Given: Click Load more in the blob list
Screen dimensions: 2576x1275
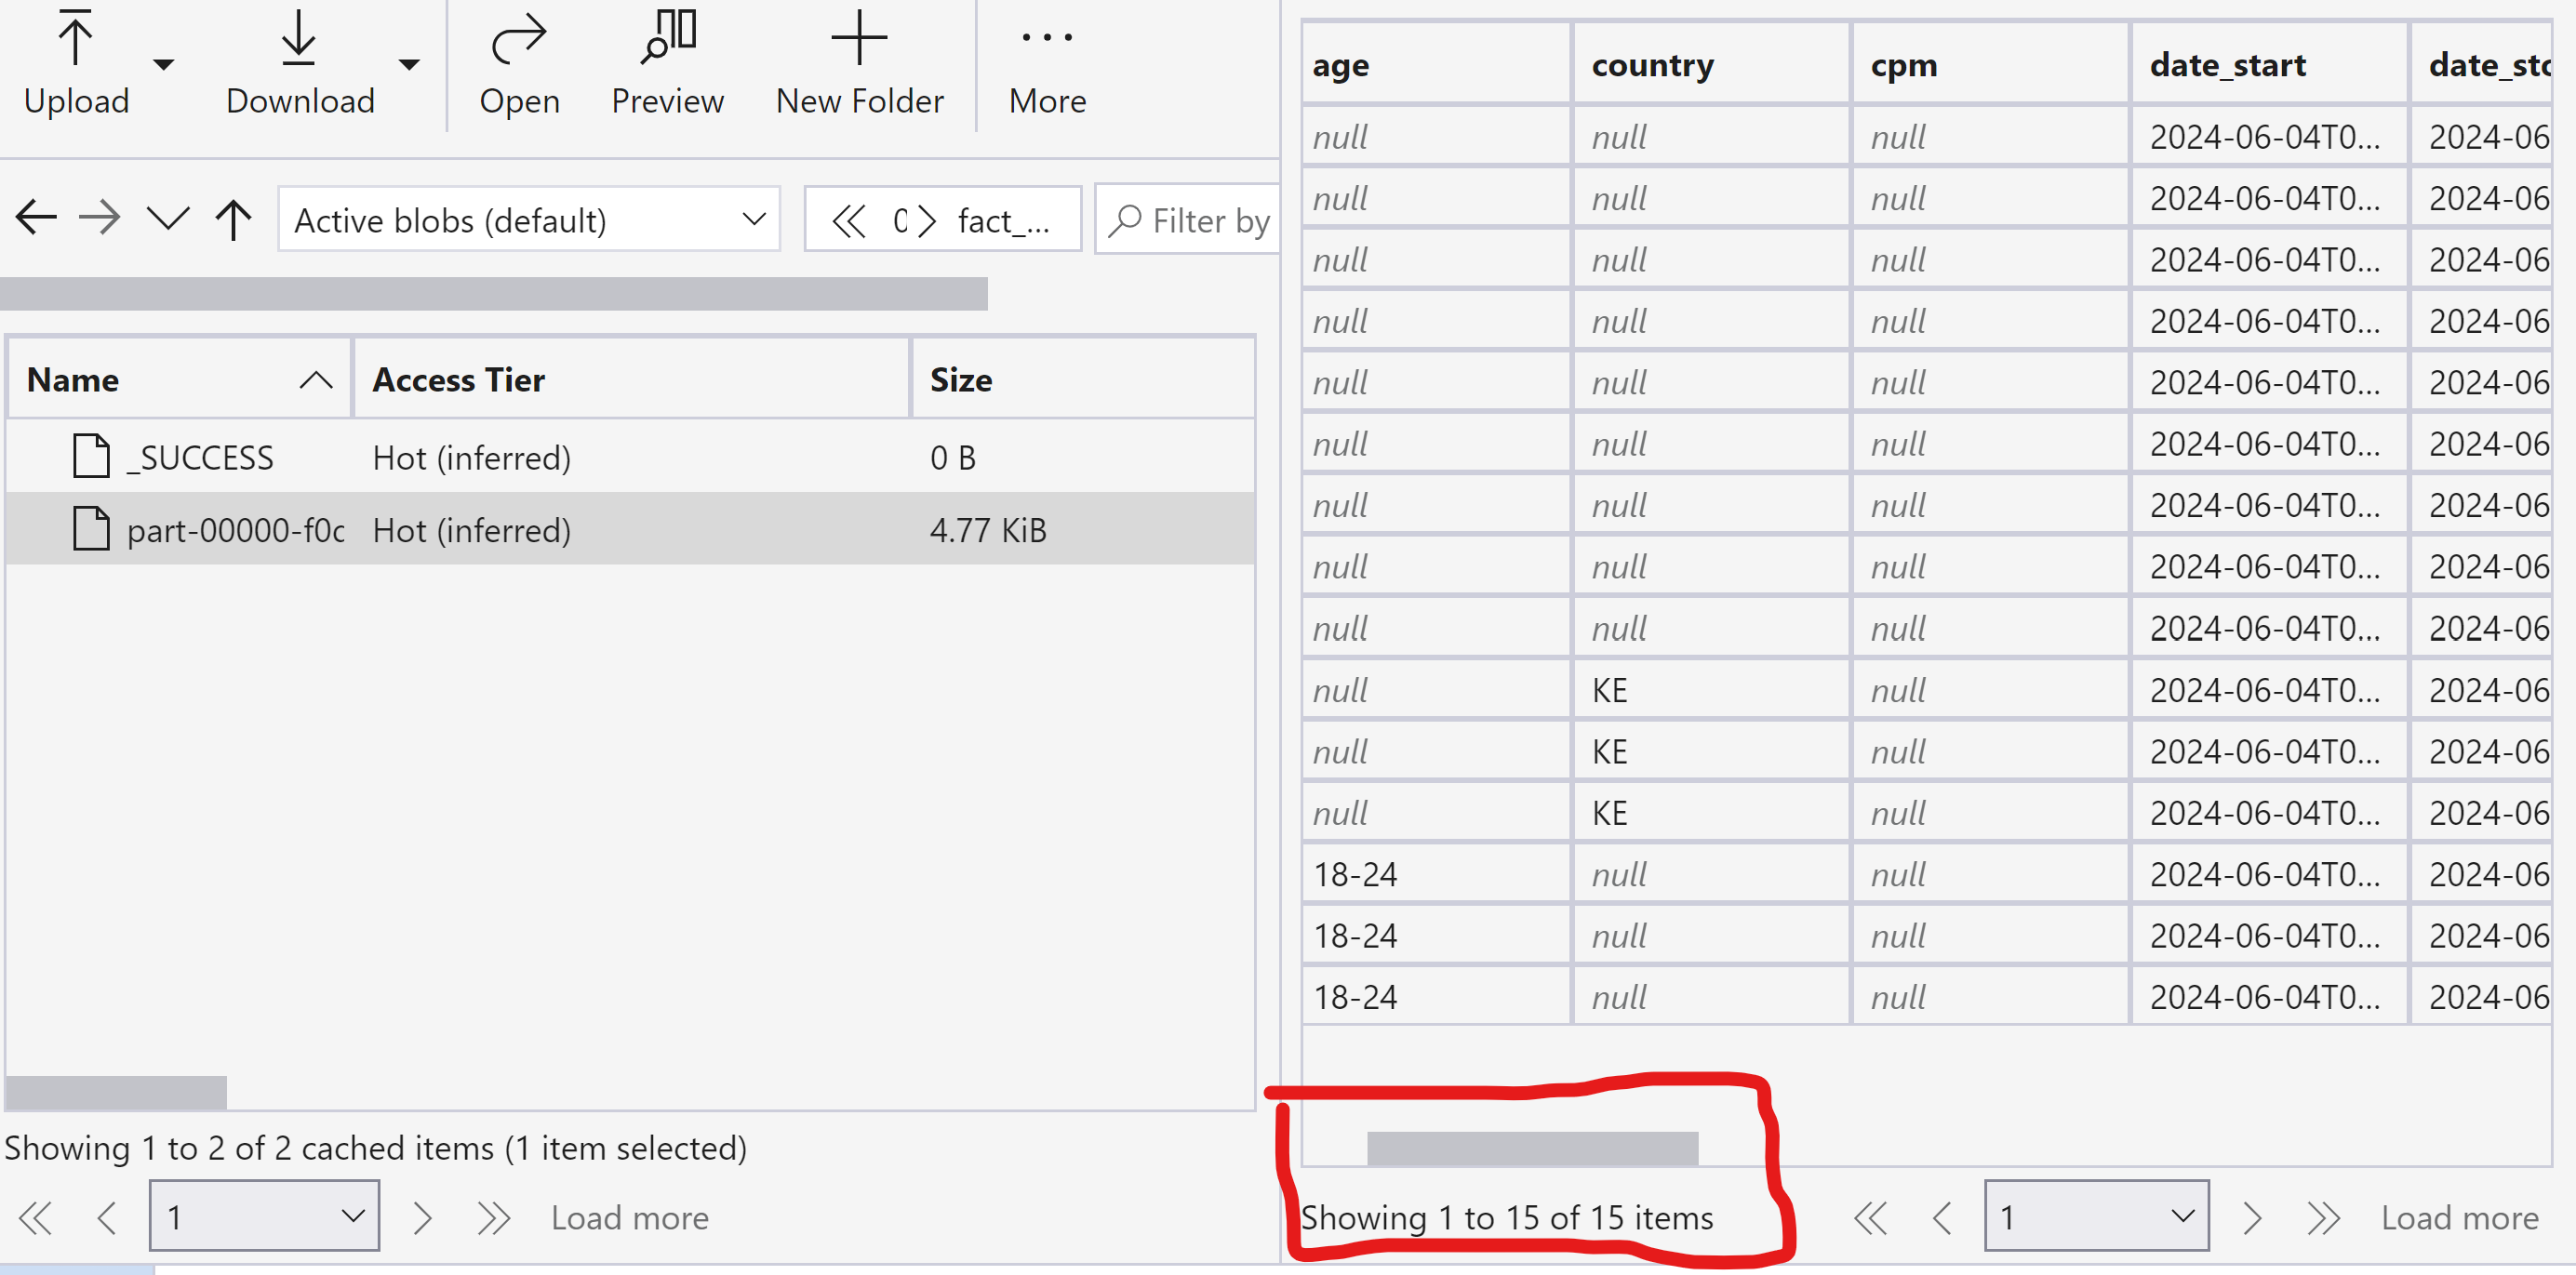Looking at the screenshot, I should click(x=629, y=1217).
